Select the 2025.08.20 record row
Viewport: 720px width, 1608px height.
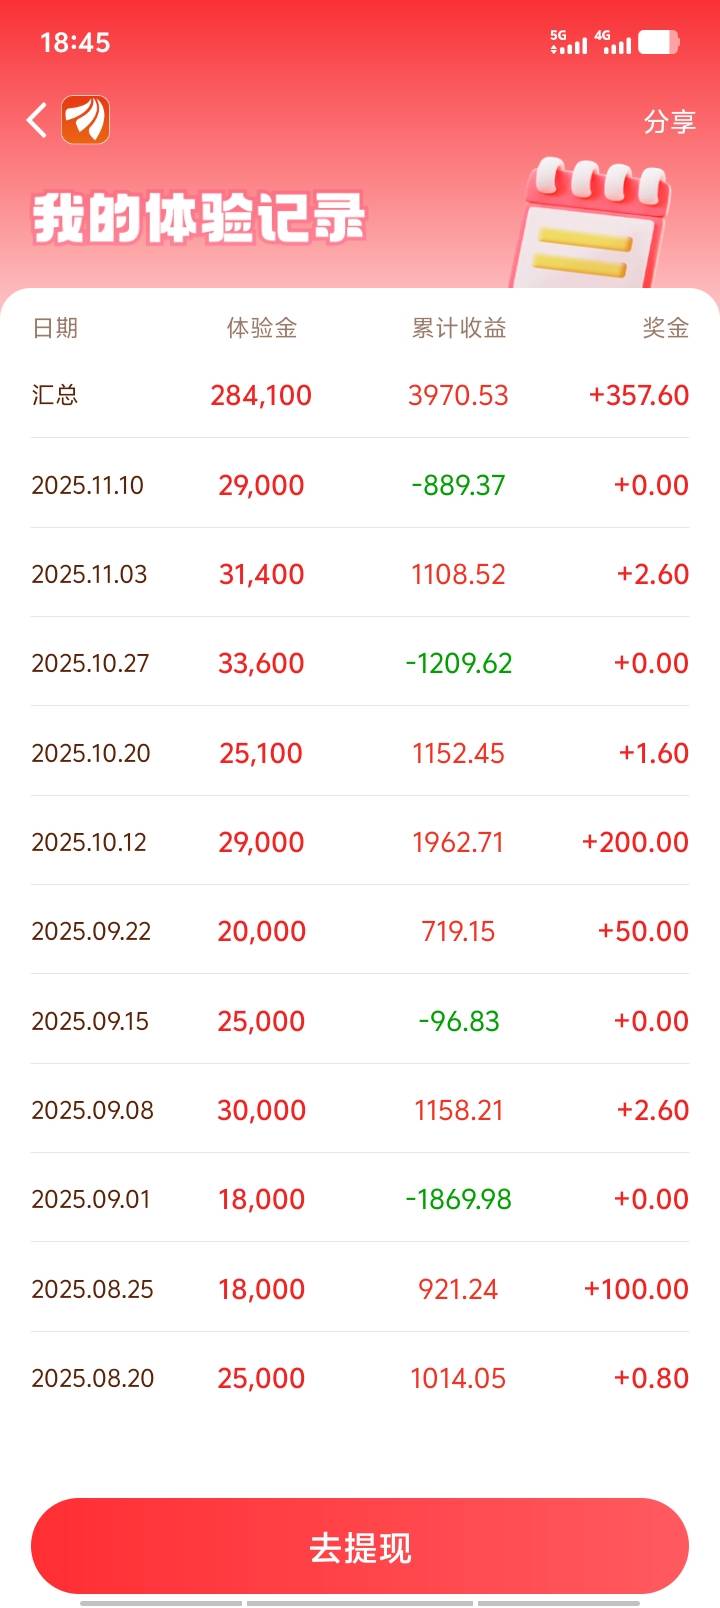coord(360,1378)
